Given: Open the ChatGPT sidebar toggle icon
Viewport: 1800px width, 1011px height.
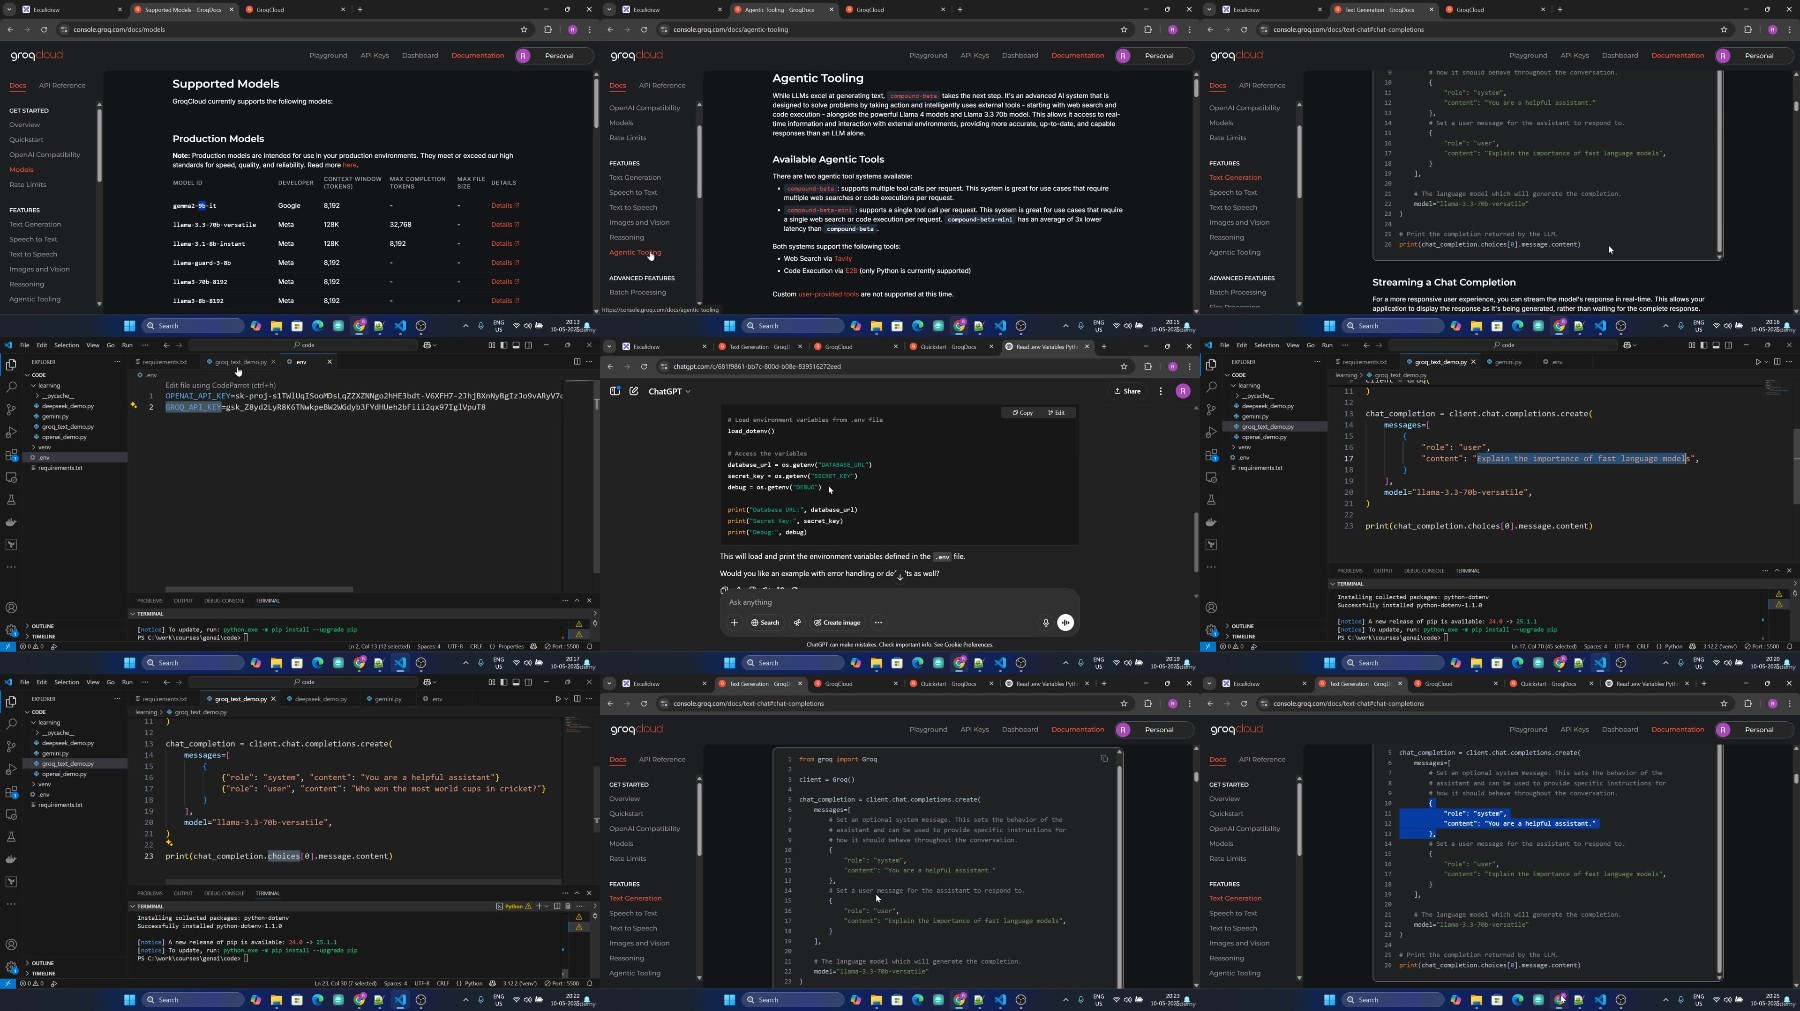Looking at the screenshot, I should (x=615, y=391).
